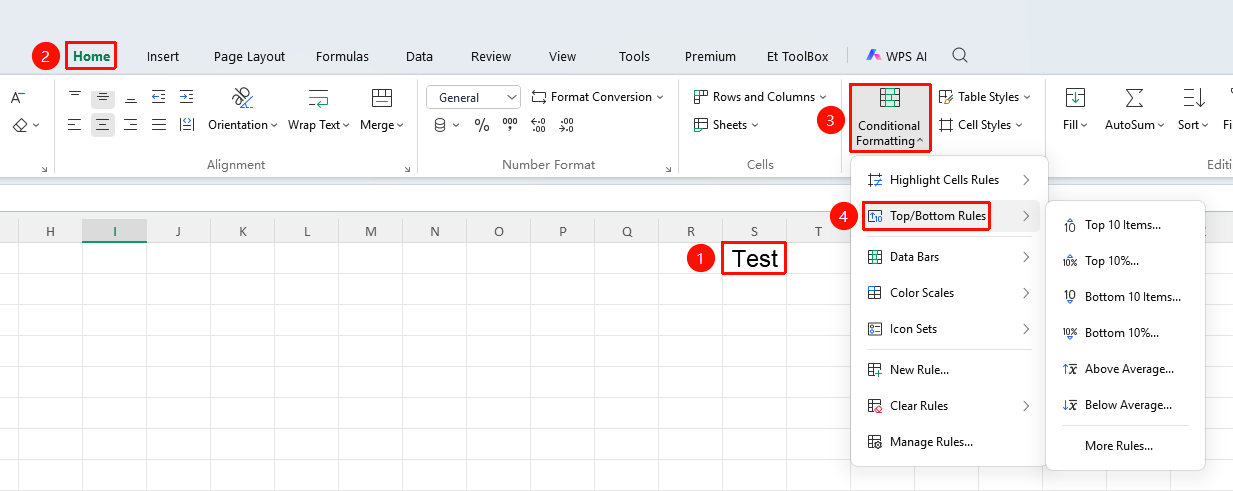Click the search magnifier icon
1233x491 pixels.
coord(960,55)
